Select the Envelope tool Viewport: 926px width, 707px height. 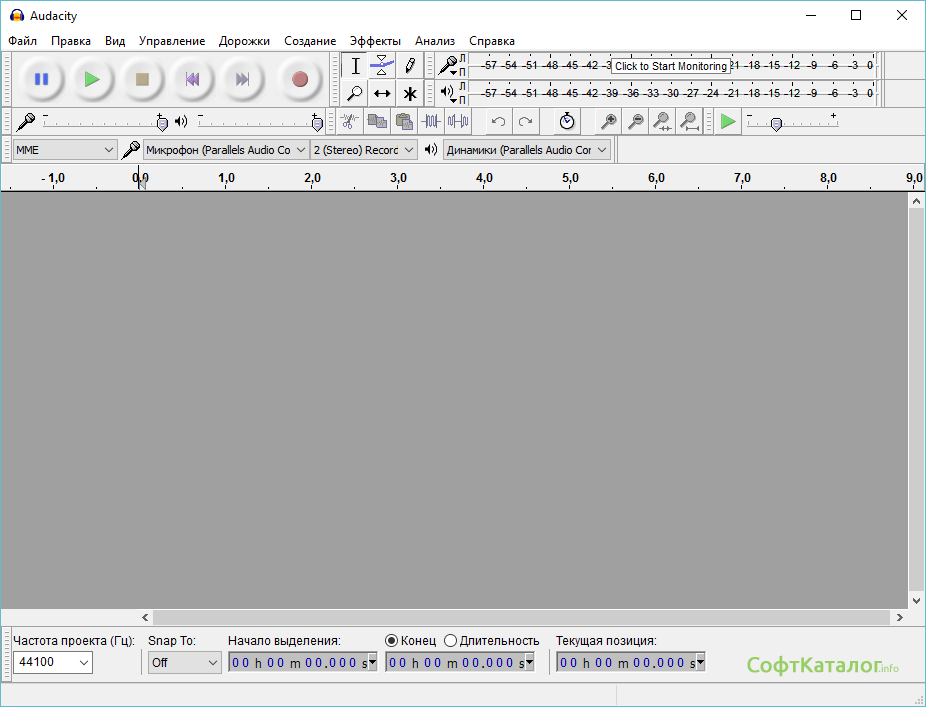tap(383, 65)
